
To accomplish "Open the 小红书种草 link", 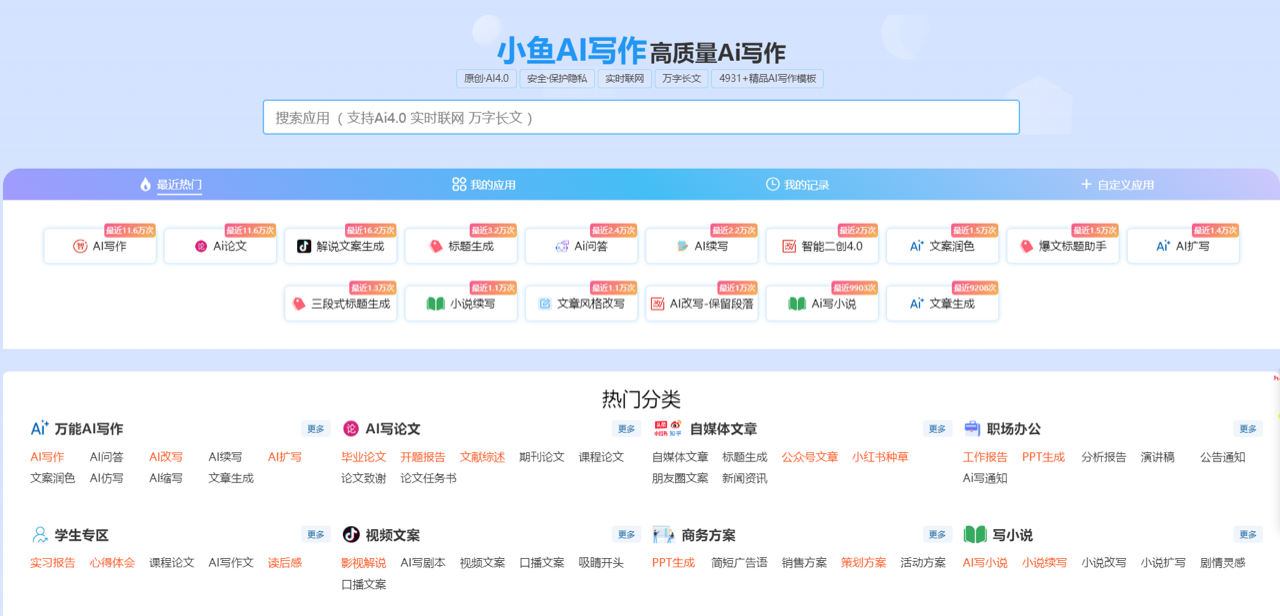I will coord(880,457).
